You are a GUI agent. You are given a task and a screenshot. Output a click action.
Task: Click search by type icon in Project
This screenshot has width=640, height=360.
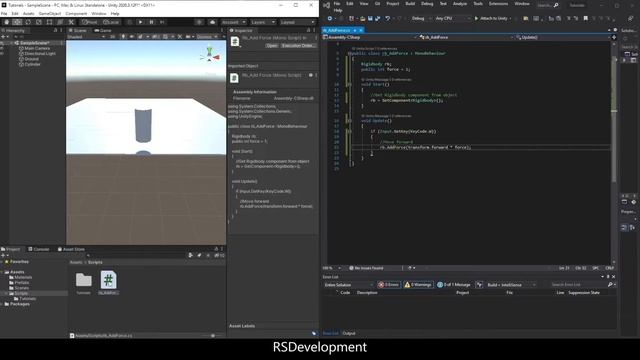(191, 256)
